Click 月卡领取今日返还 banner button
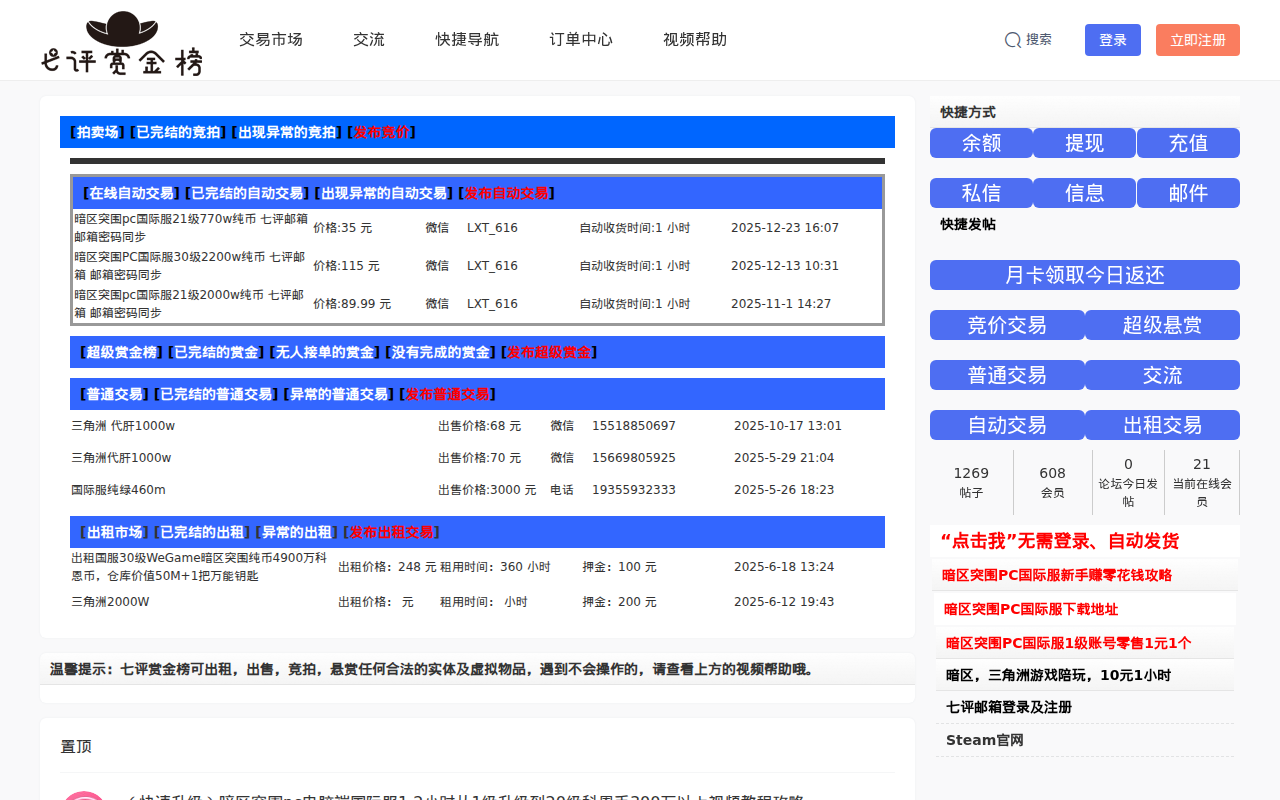The image size is (1280, 800). 1084,274
